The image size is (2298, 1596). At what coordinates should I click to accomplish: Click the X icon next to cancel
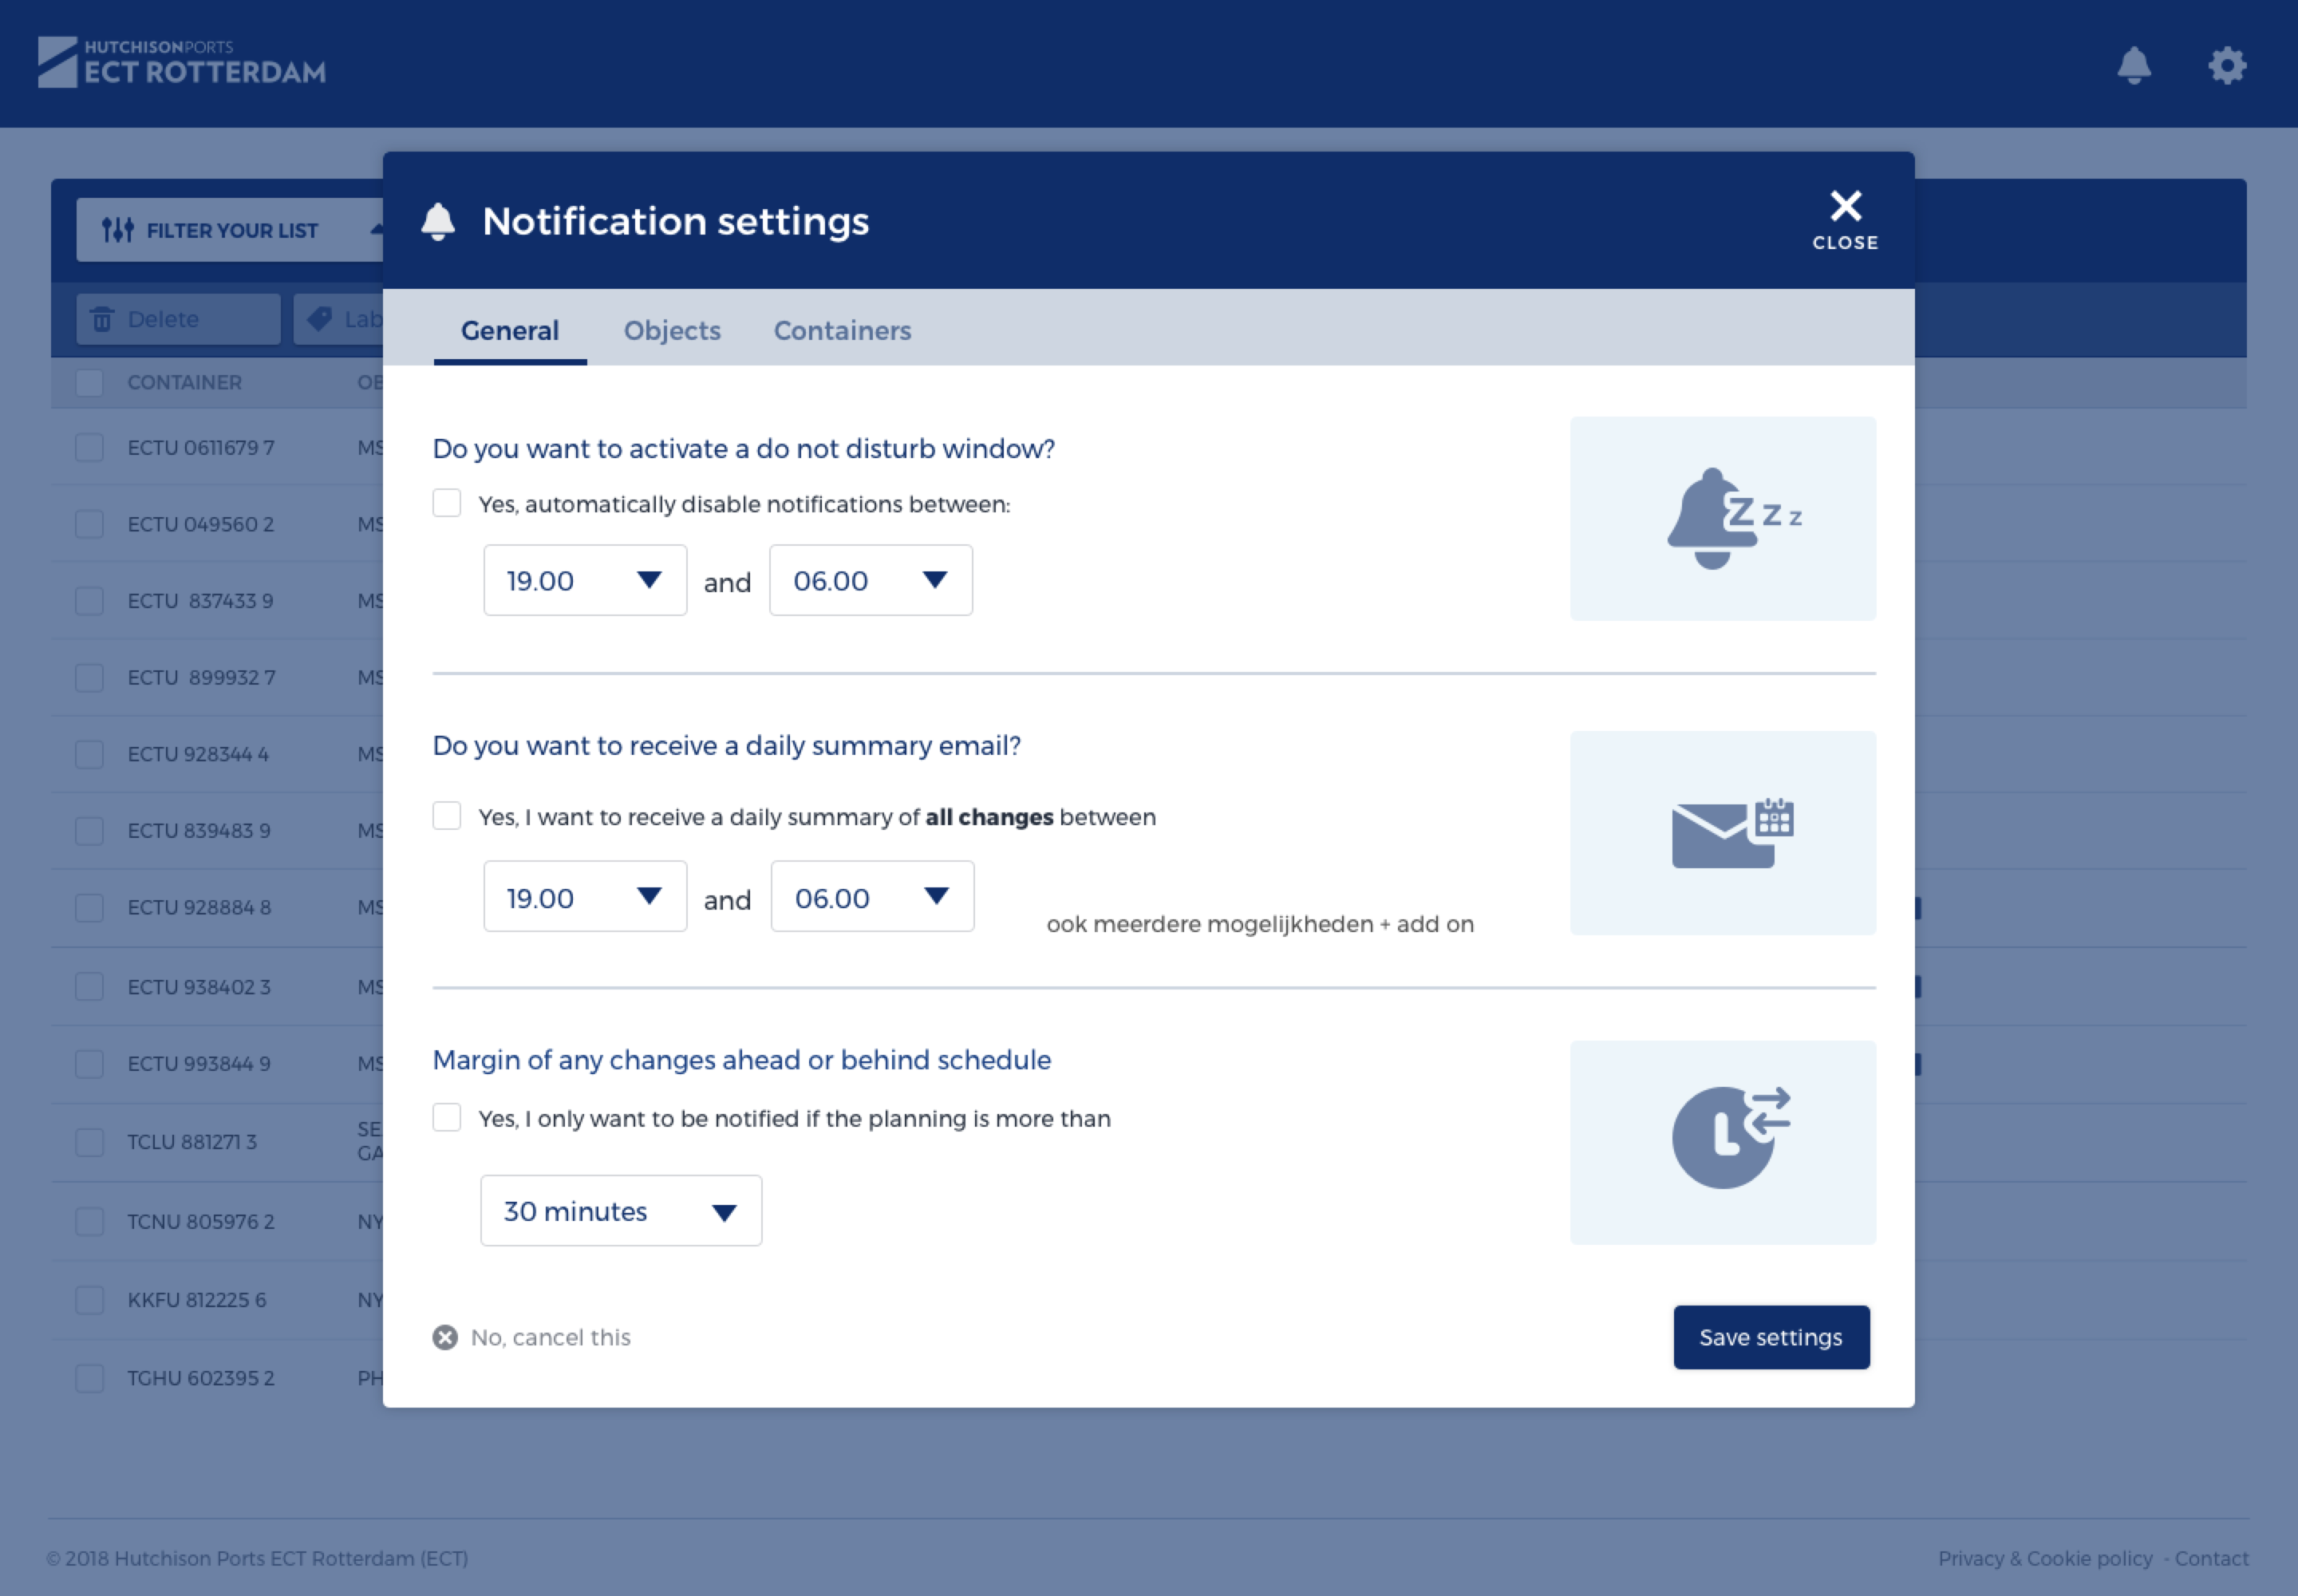445,1337
